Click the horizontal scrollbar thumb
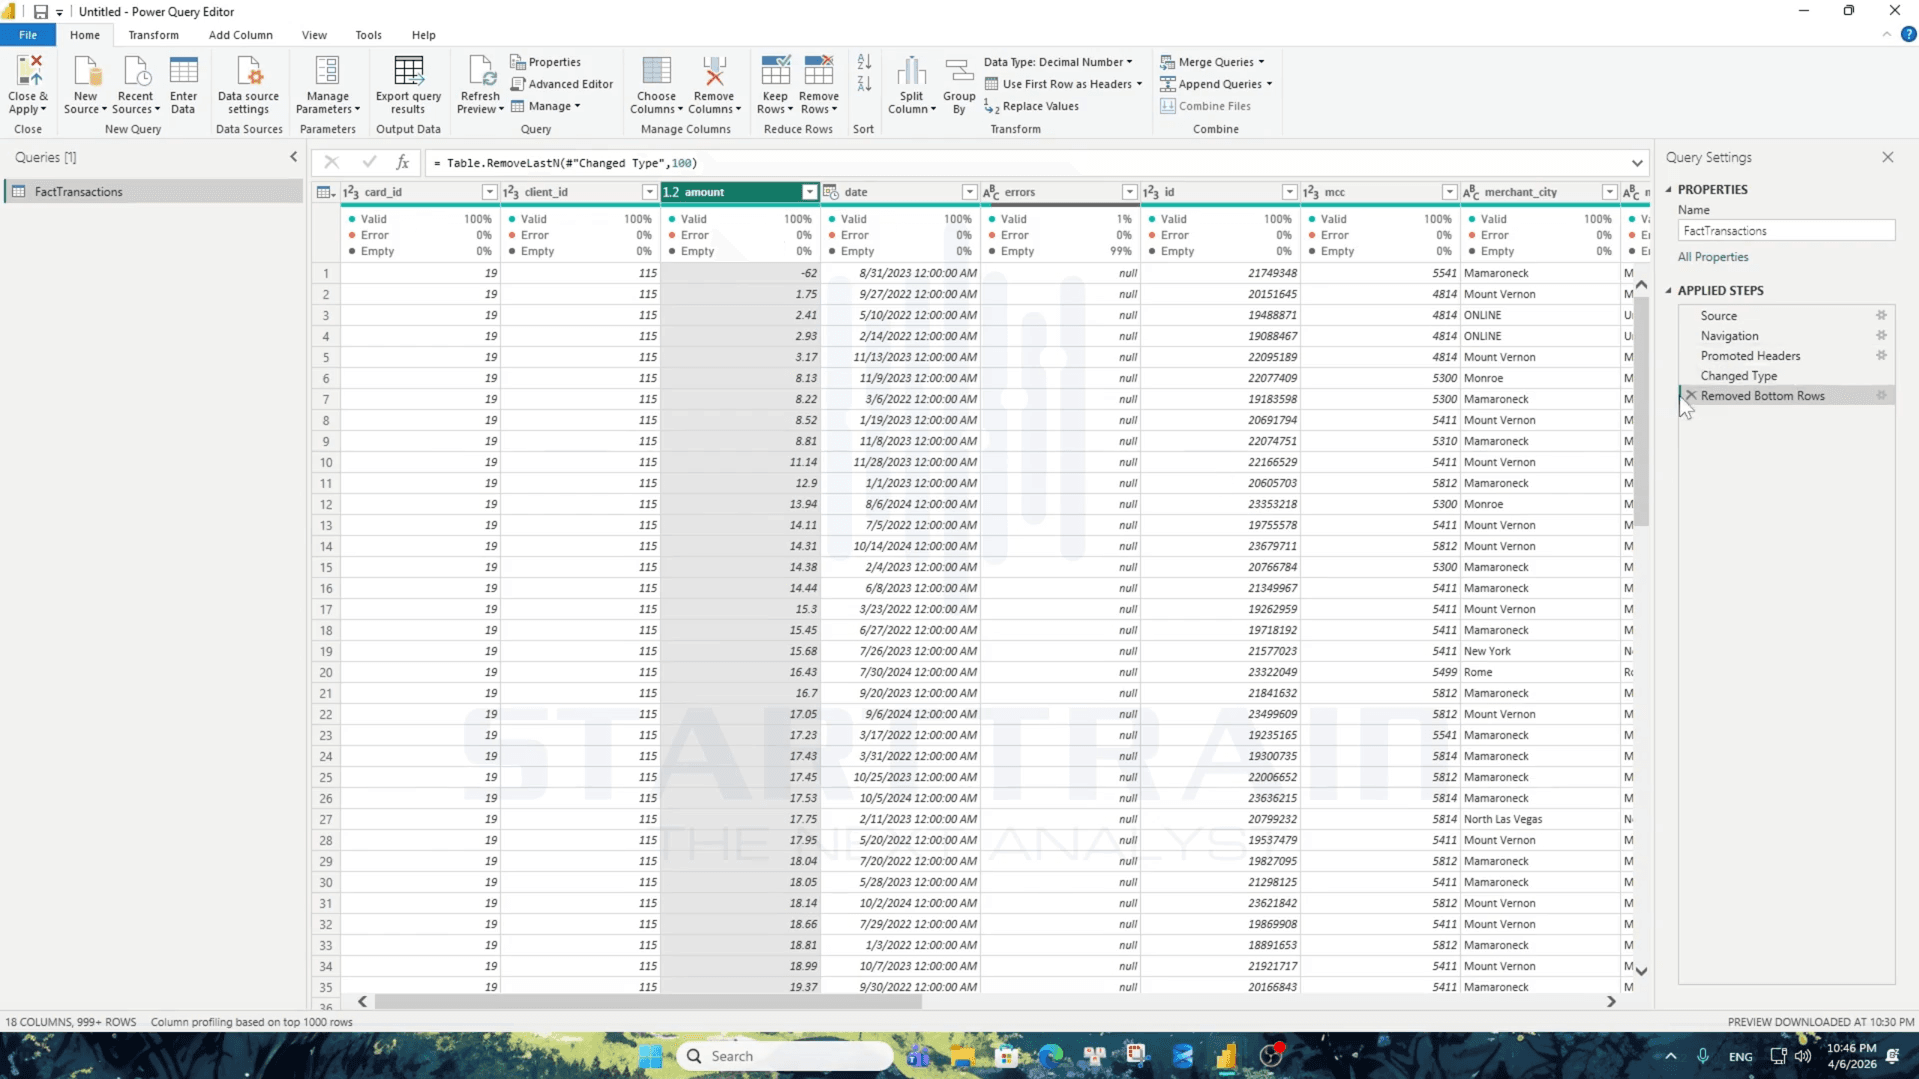The height and width of the screenshot is (1079, 1919). pyautogui.click(x=647, y=1001)
